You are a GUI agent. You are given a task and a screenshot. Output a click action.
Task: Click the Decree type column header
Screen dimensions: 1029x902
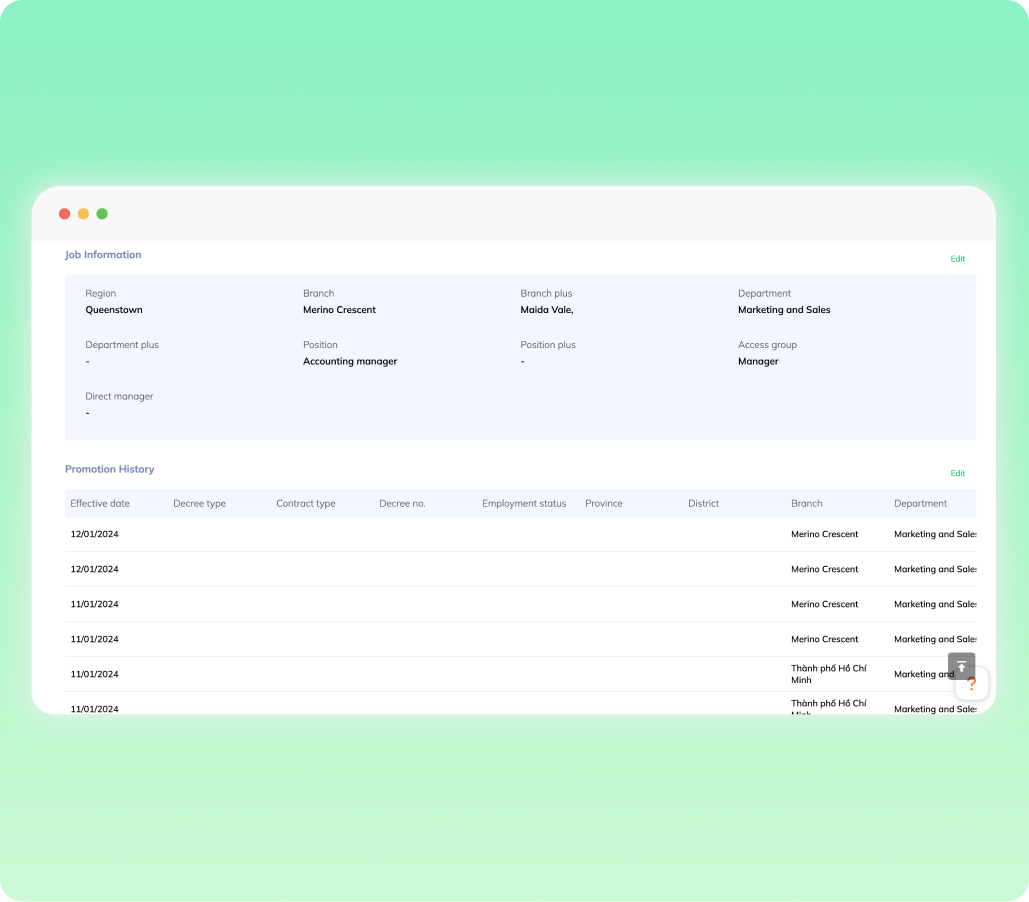(199, 504)
